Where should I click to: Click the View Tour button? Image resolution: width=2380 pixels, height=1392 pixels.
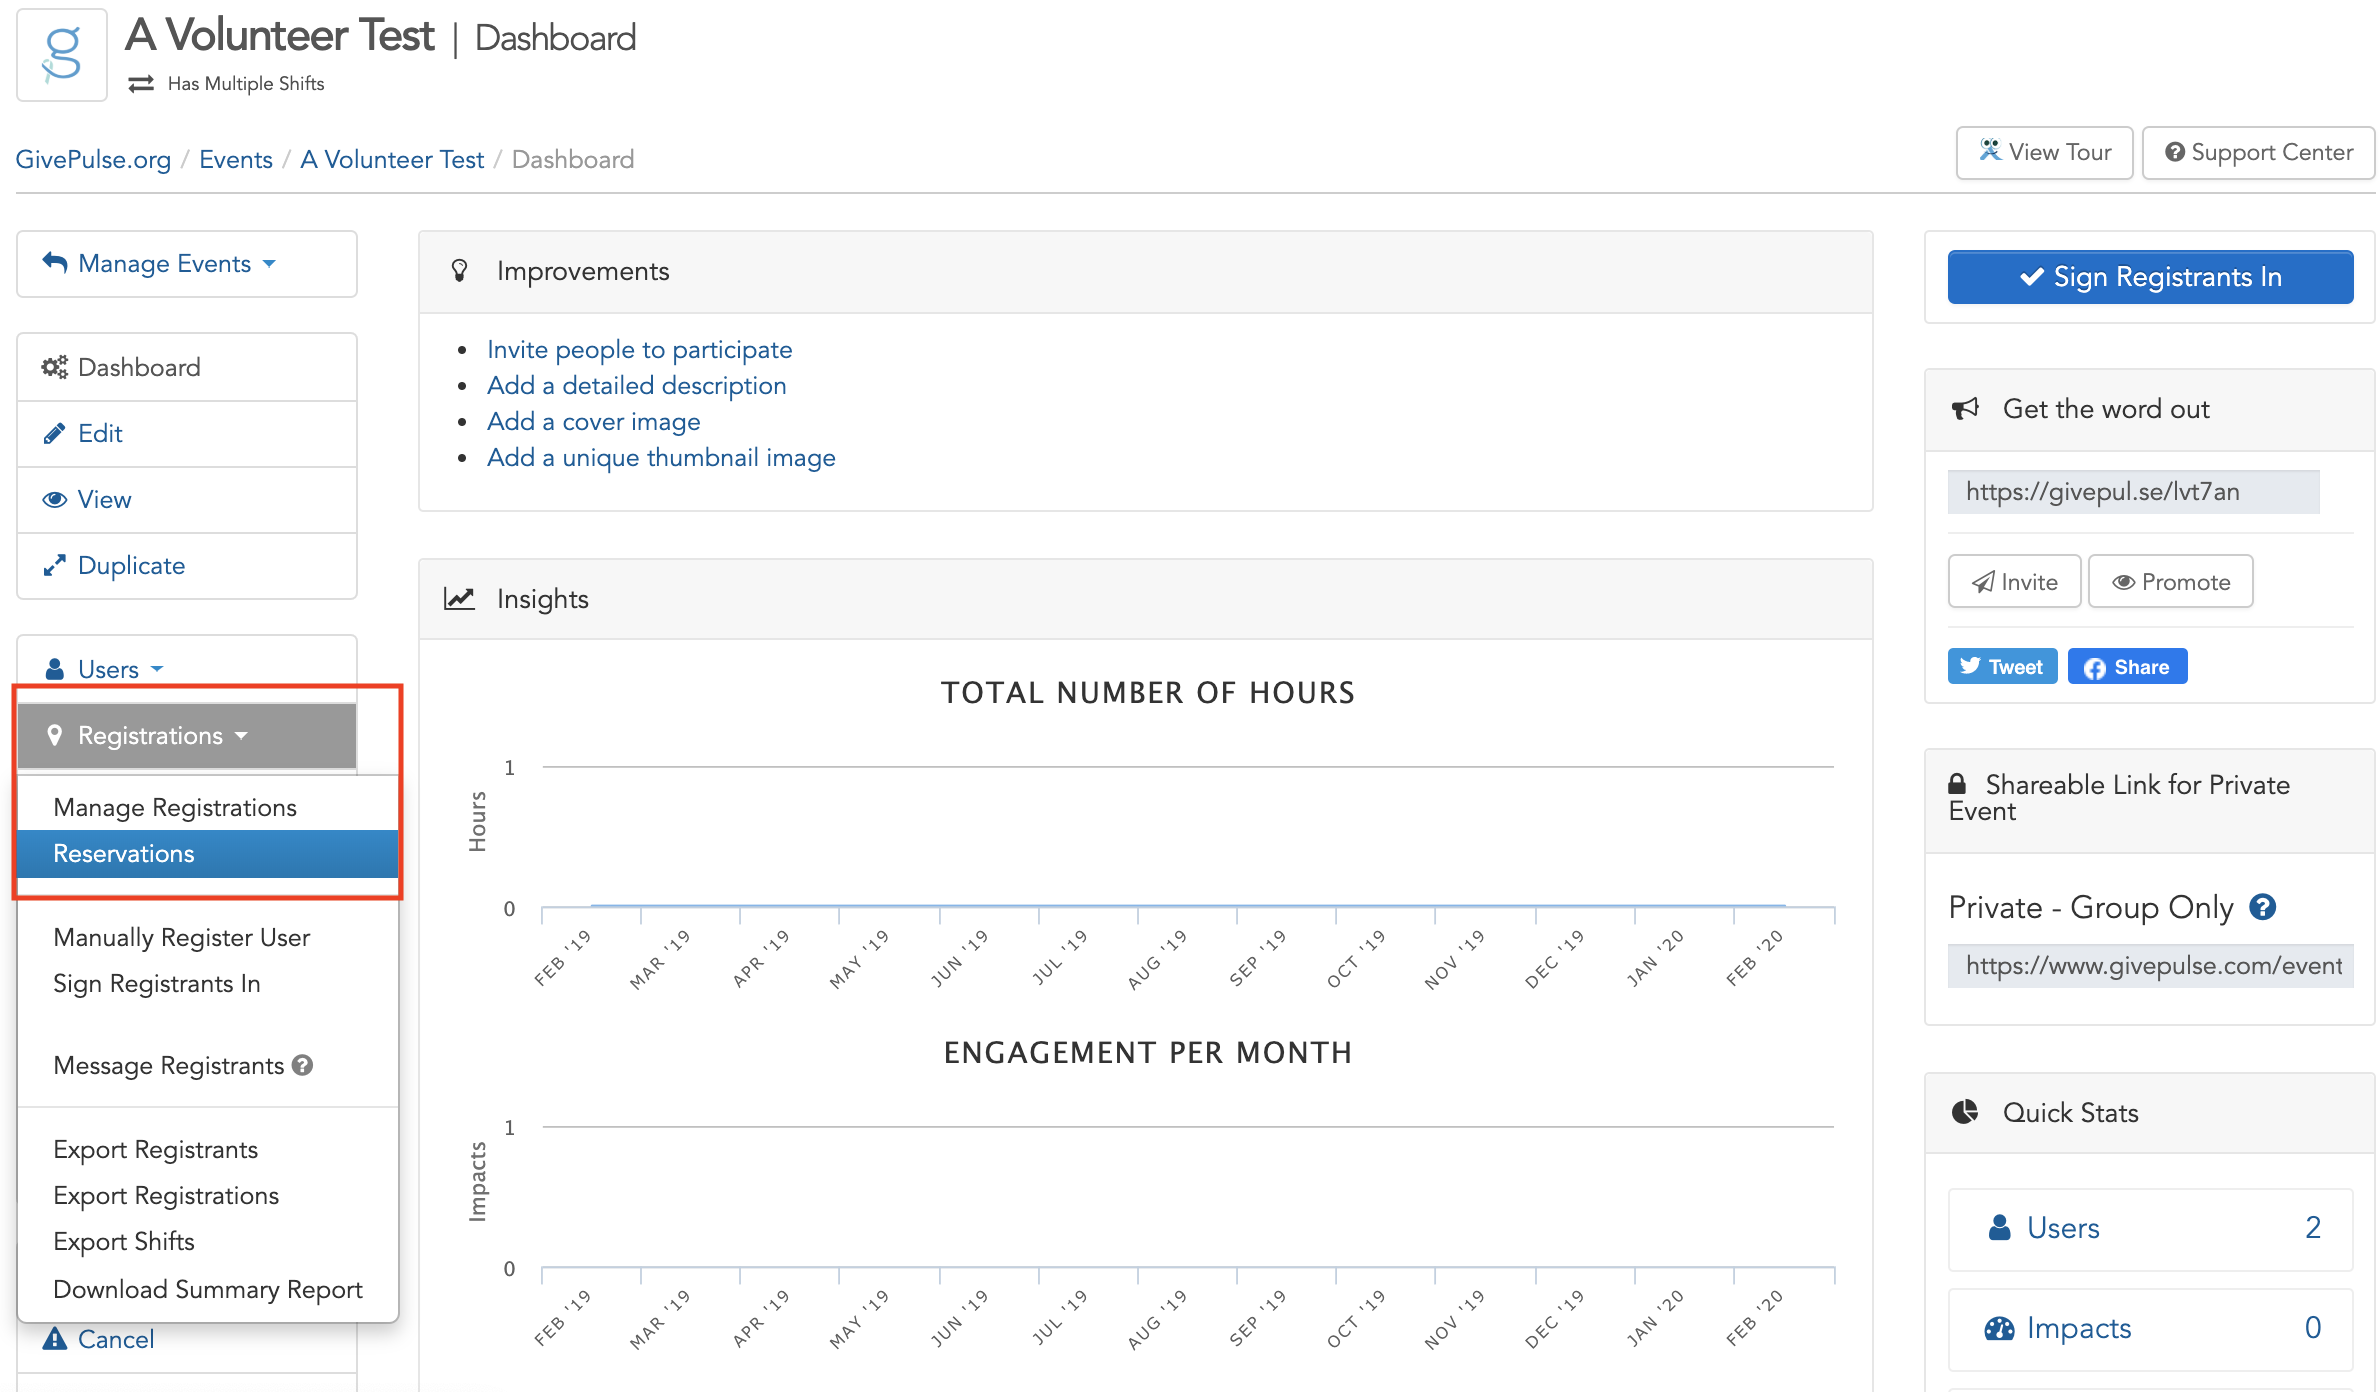[x=2044, y=152]
